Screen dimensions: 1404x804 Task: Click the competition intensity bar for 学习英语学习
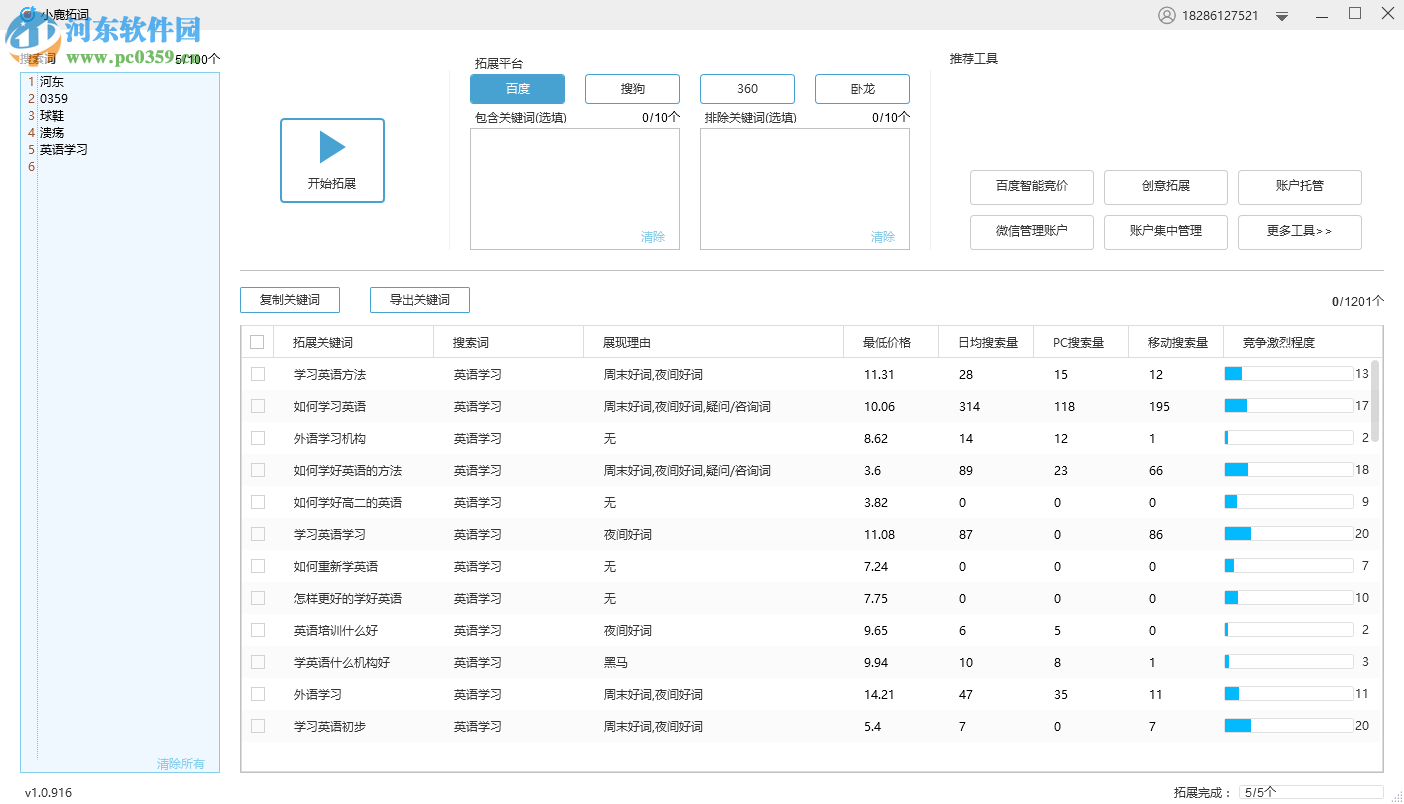pyautogui.click(x=1288, y=532)
